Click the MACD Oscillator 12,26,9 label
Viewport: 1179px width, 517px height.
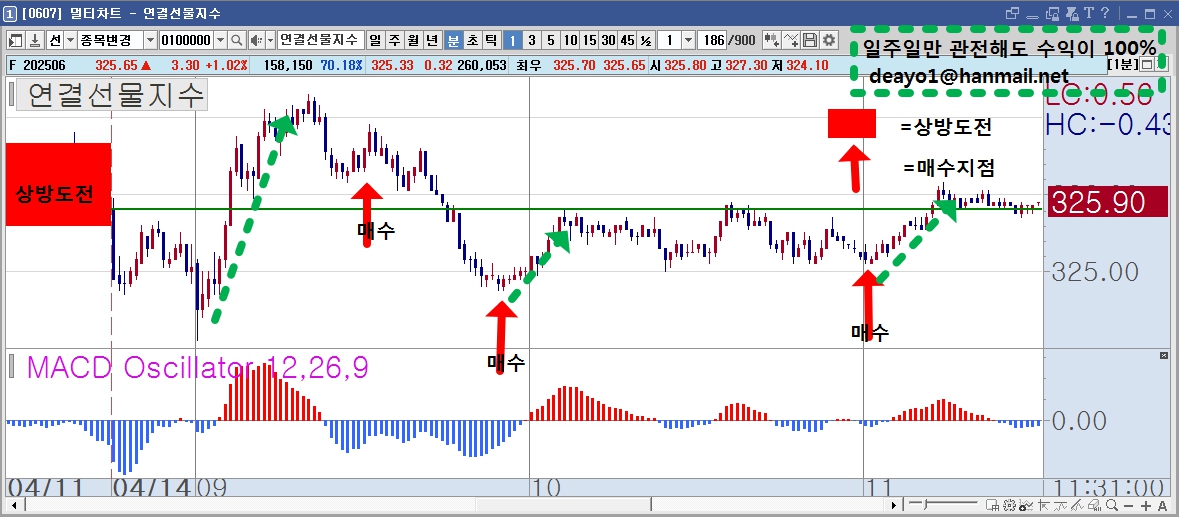(197, 367)
